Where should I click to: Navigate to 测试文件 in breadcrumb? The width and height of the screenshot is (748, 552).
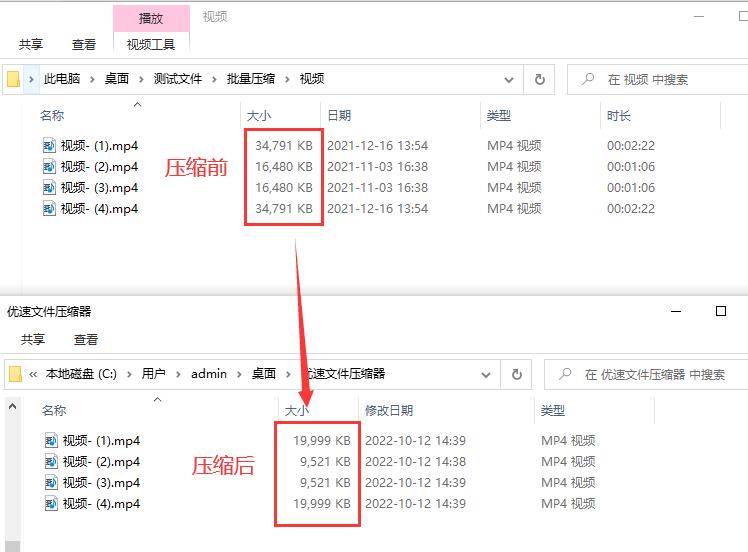pos(178,79)
